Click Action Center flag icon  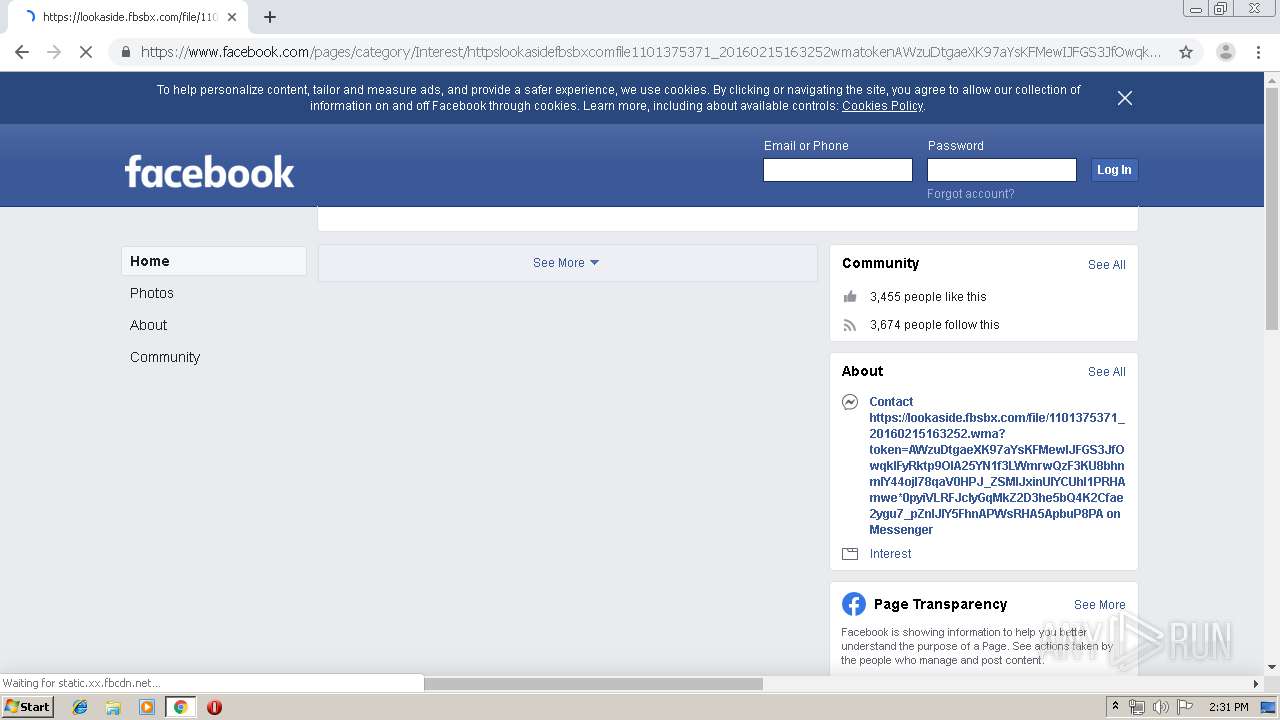[x=1185, y=707]
